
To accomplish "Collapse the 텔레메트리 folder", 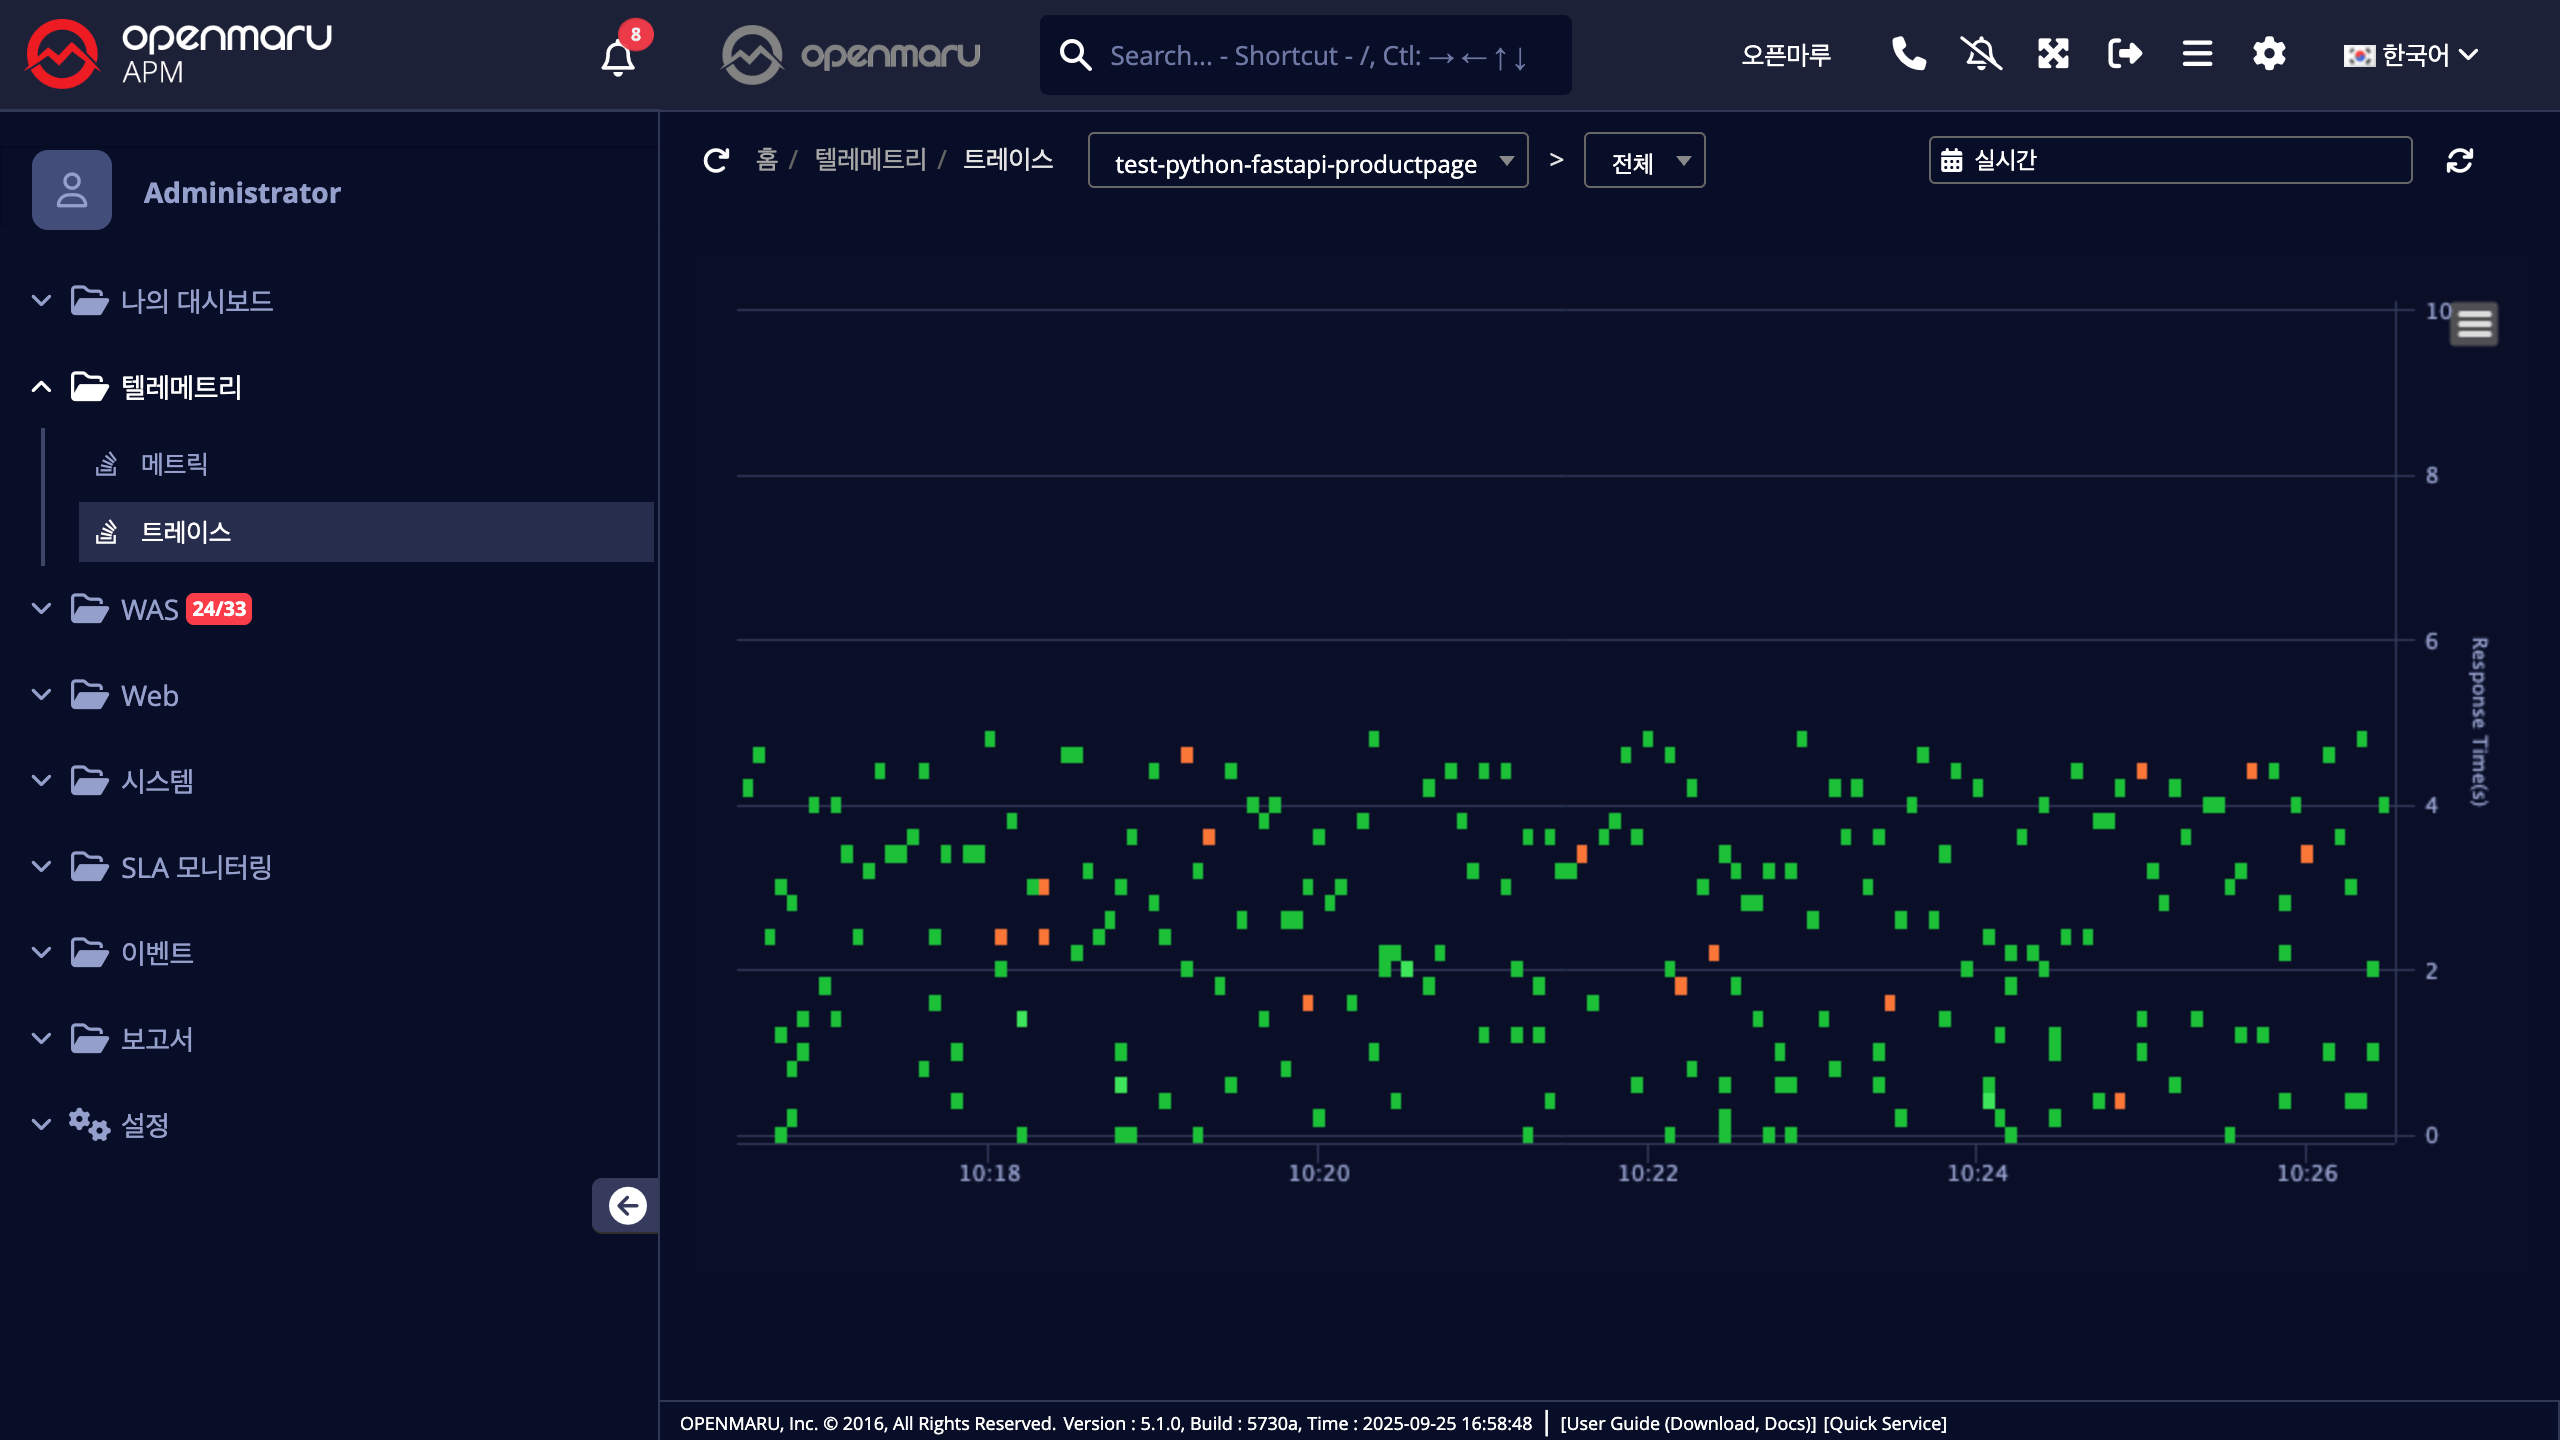I will (x=180, y=387).
